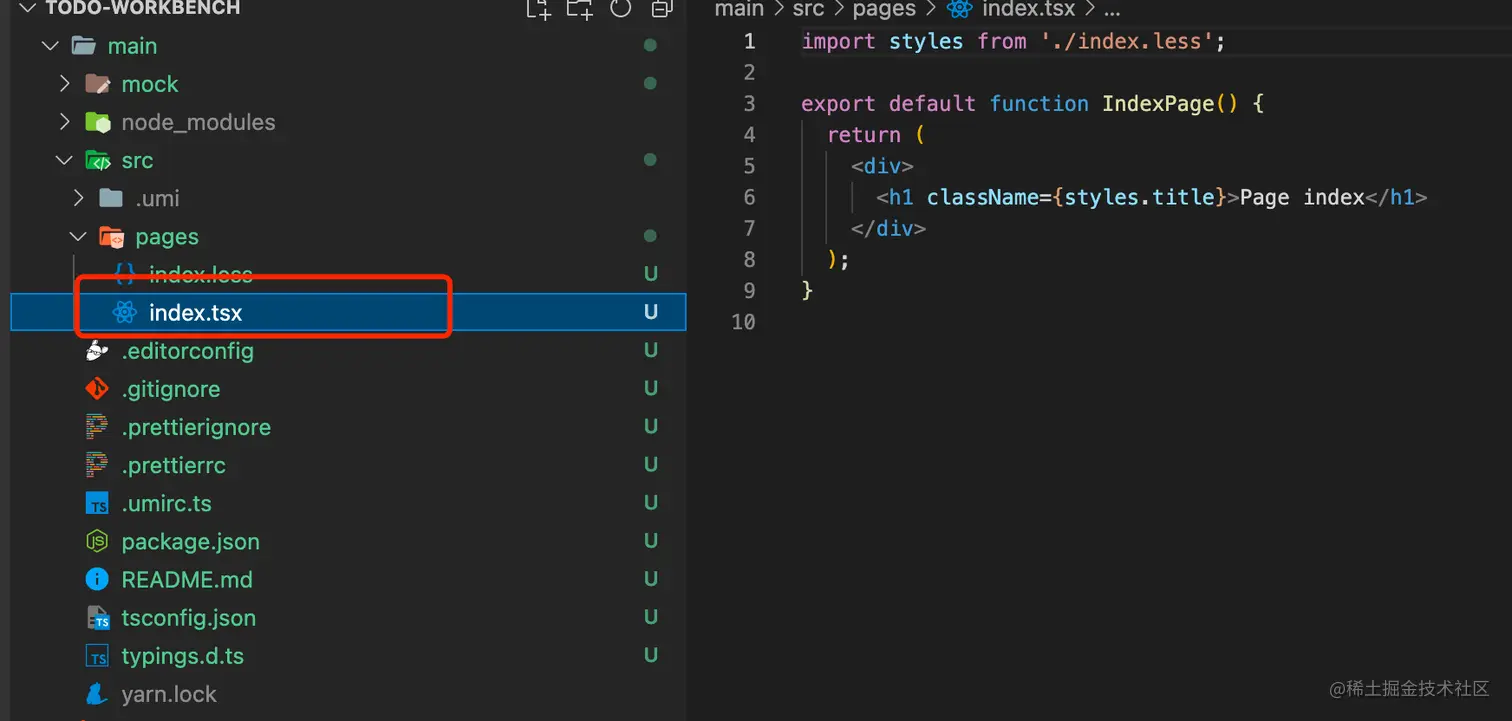Open the index.less file
Screen dimensions: 1512x721
[x=200, y=274]
